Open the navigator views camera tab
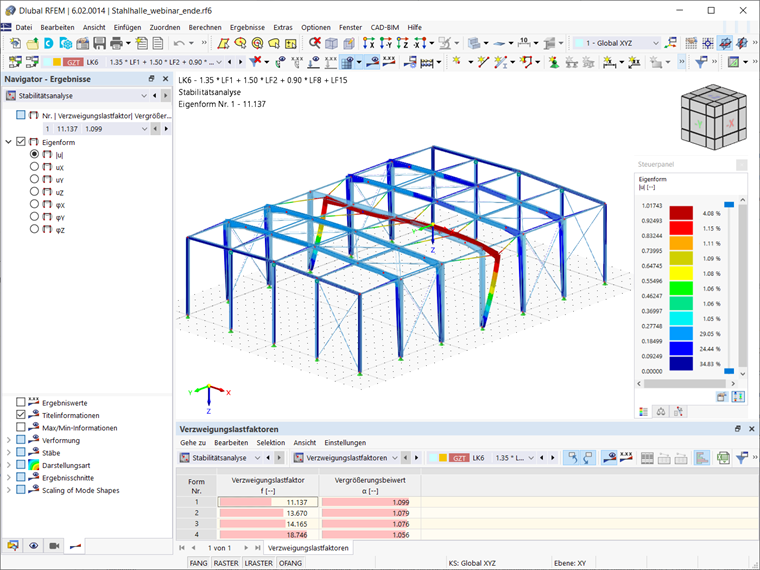Viewport: 760px width, 570px height. coord(54,546)
